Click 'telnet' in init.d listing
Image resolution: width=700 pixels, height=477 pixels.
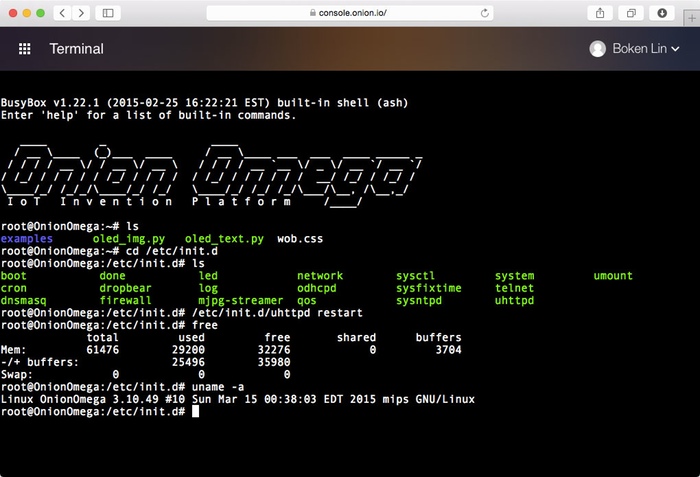coord(515,289)
